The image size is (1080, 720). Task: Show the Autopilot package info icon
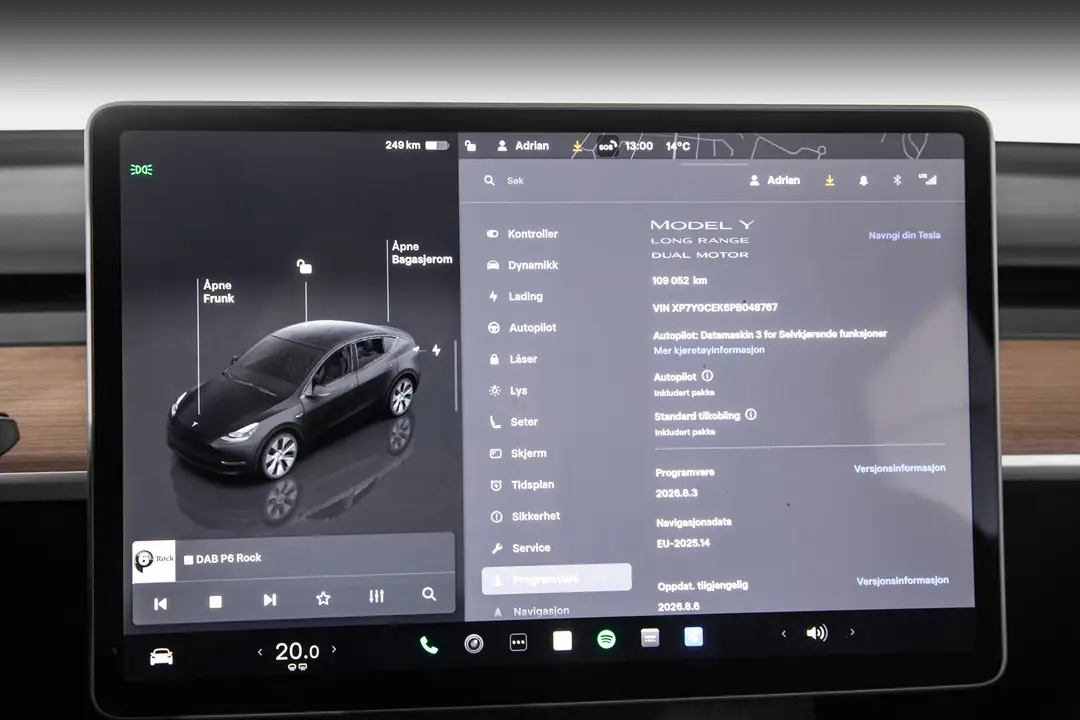tap(707, 376)
